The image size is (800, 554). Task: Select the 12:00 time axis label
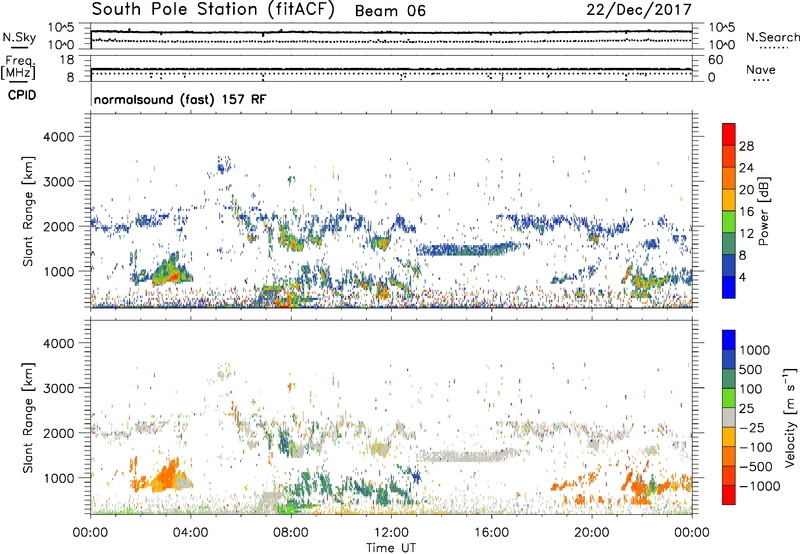pos(391,533)
